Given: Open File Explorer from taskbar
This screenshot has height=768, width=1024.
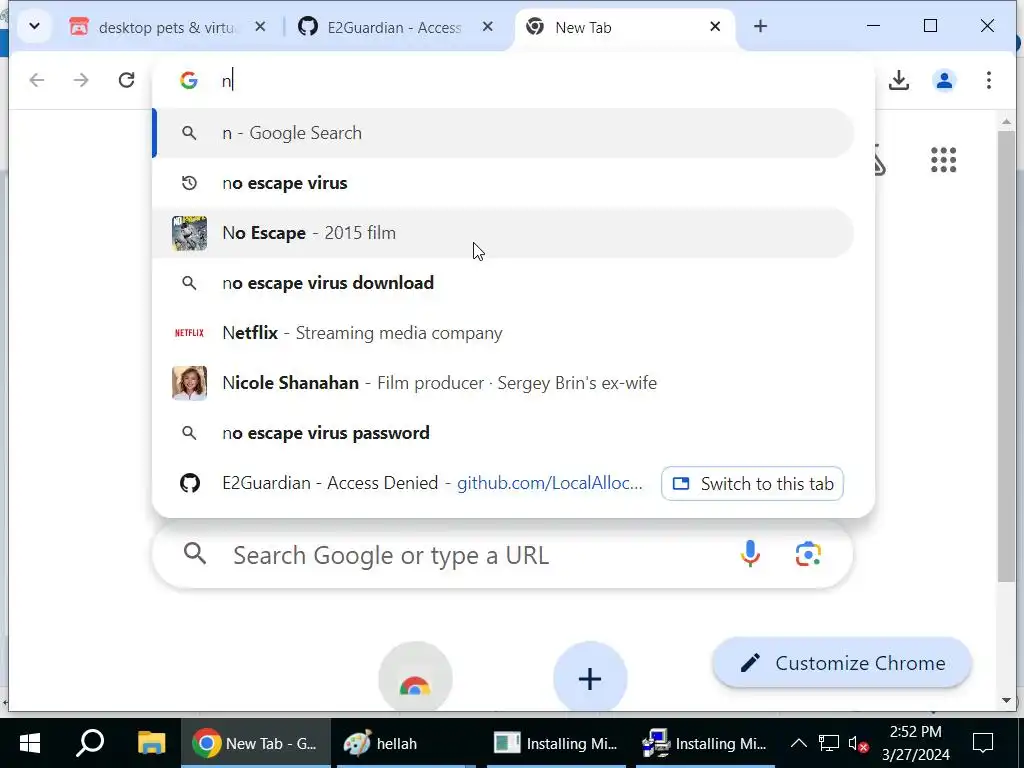Looking at the screenshot, I should click(x=152, y=743).
